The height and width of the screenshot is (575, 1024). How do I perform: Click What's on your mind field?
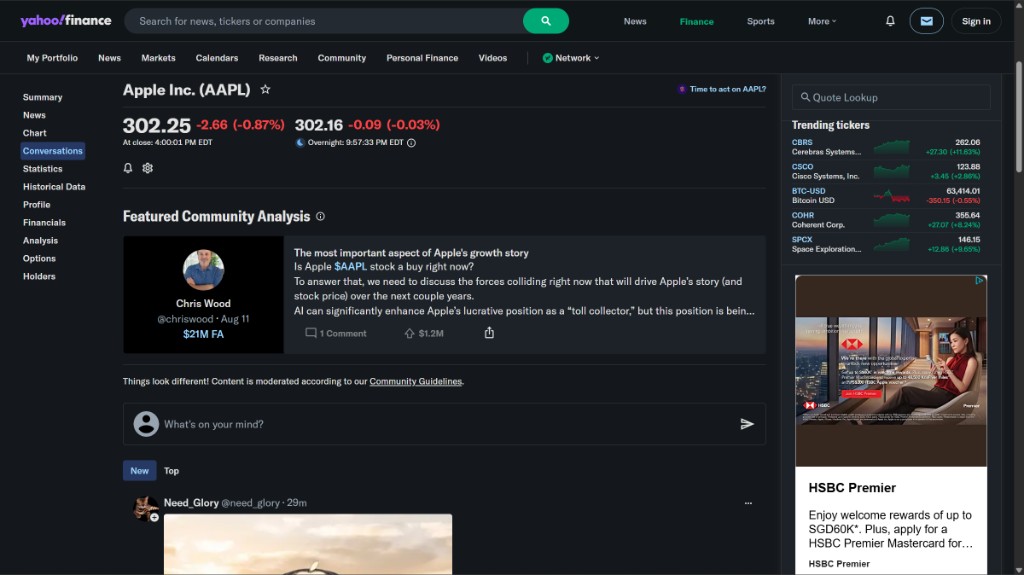[444, 424]
